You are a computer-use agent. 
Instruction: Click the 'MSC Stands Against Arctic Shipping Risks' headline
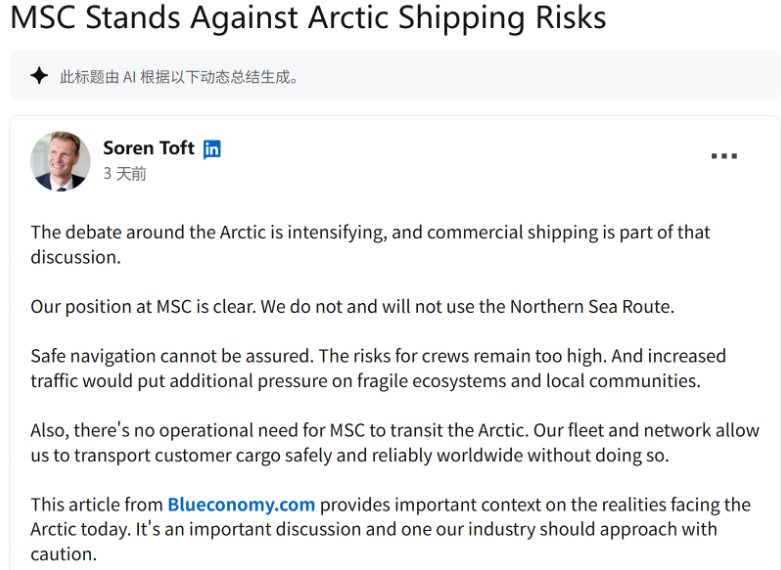tap(308, 18)
